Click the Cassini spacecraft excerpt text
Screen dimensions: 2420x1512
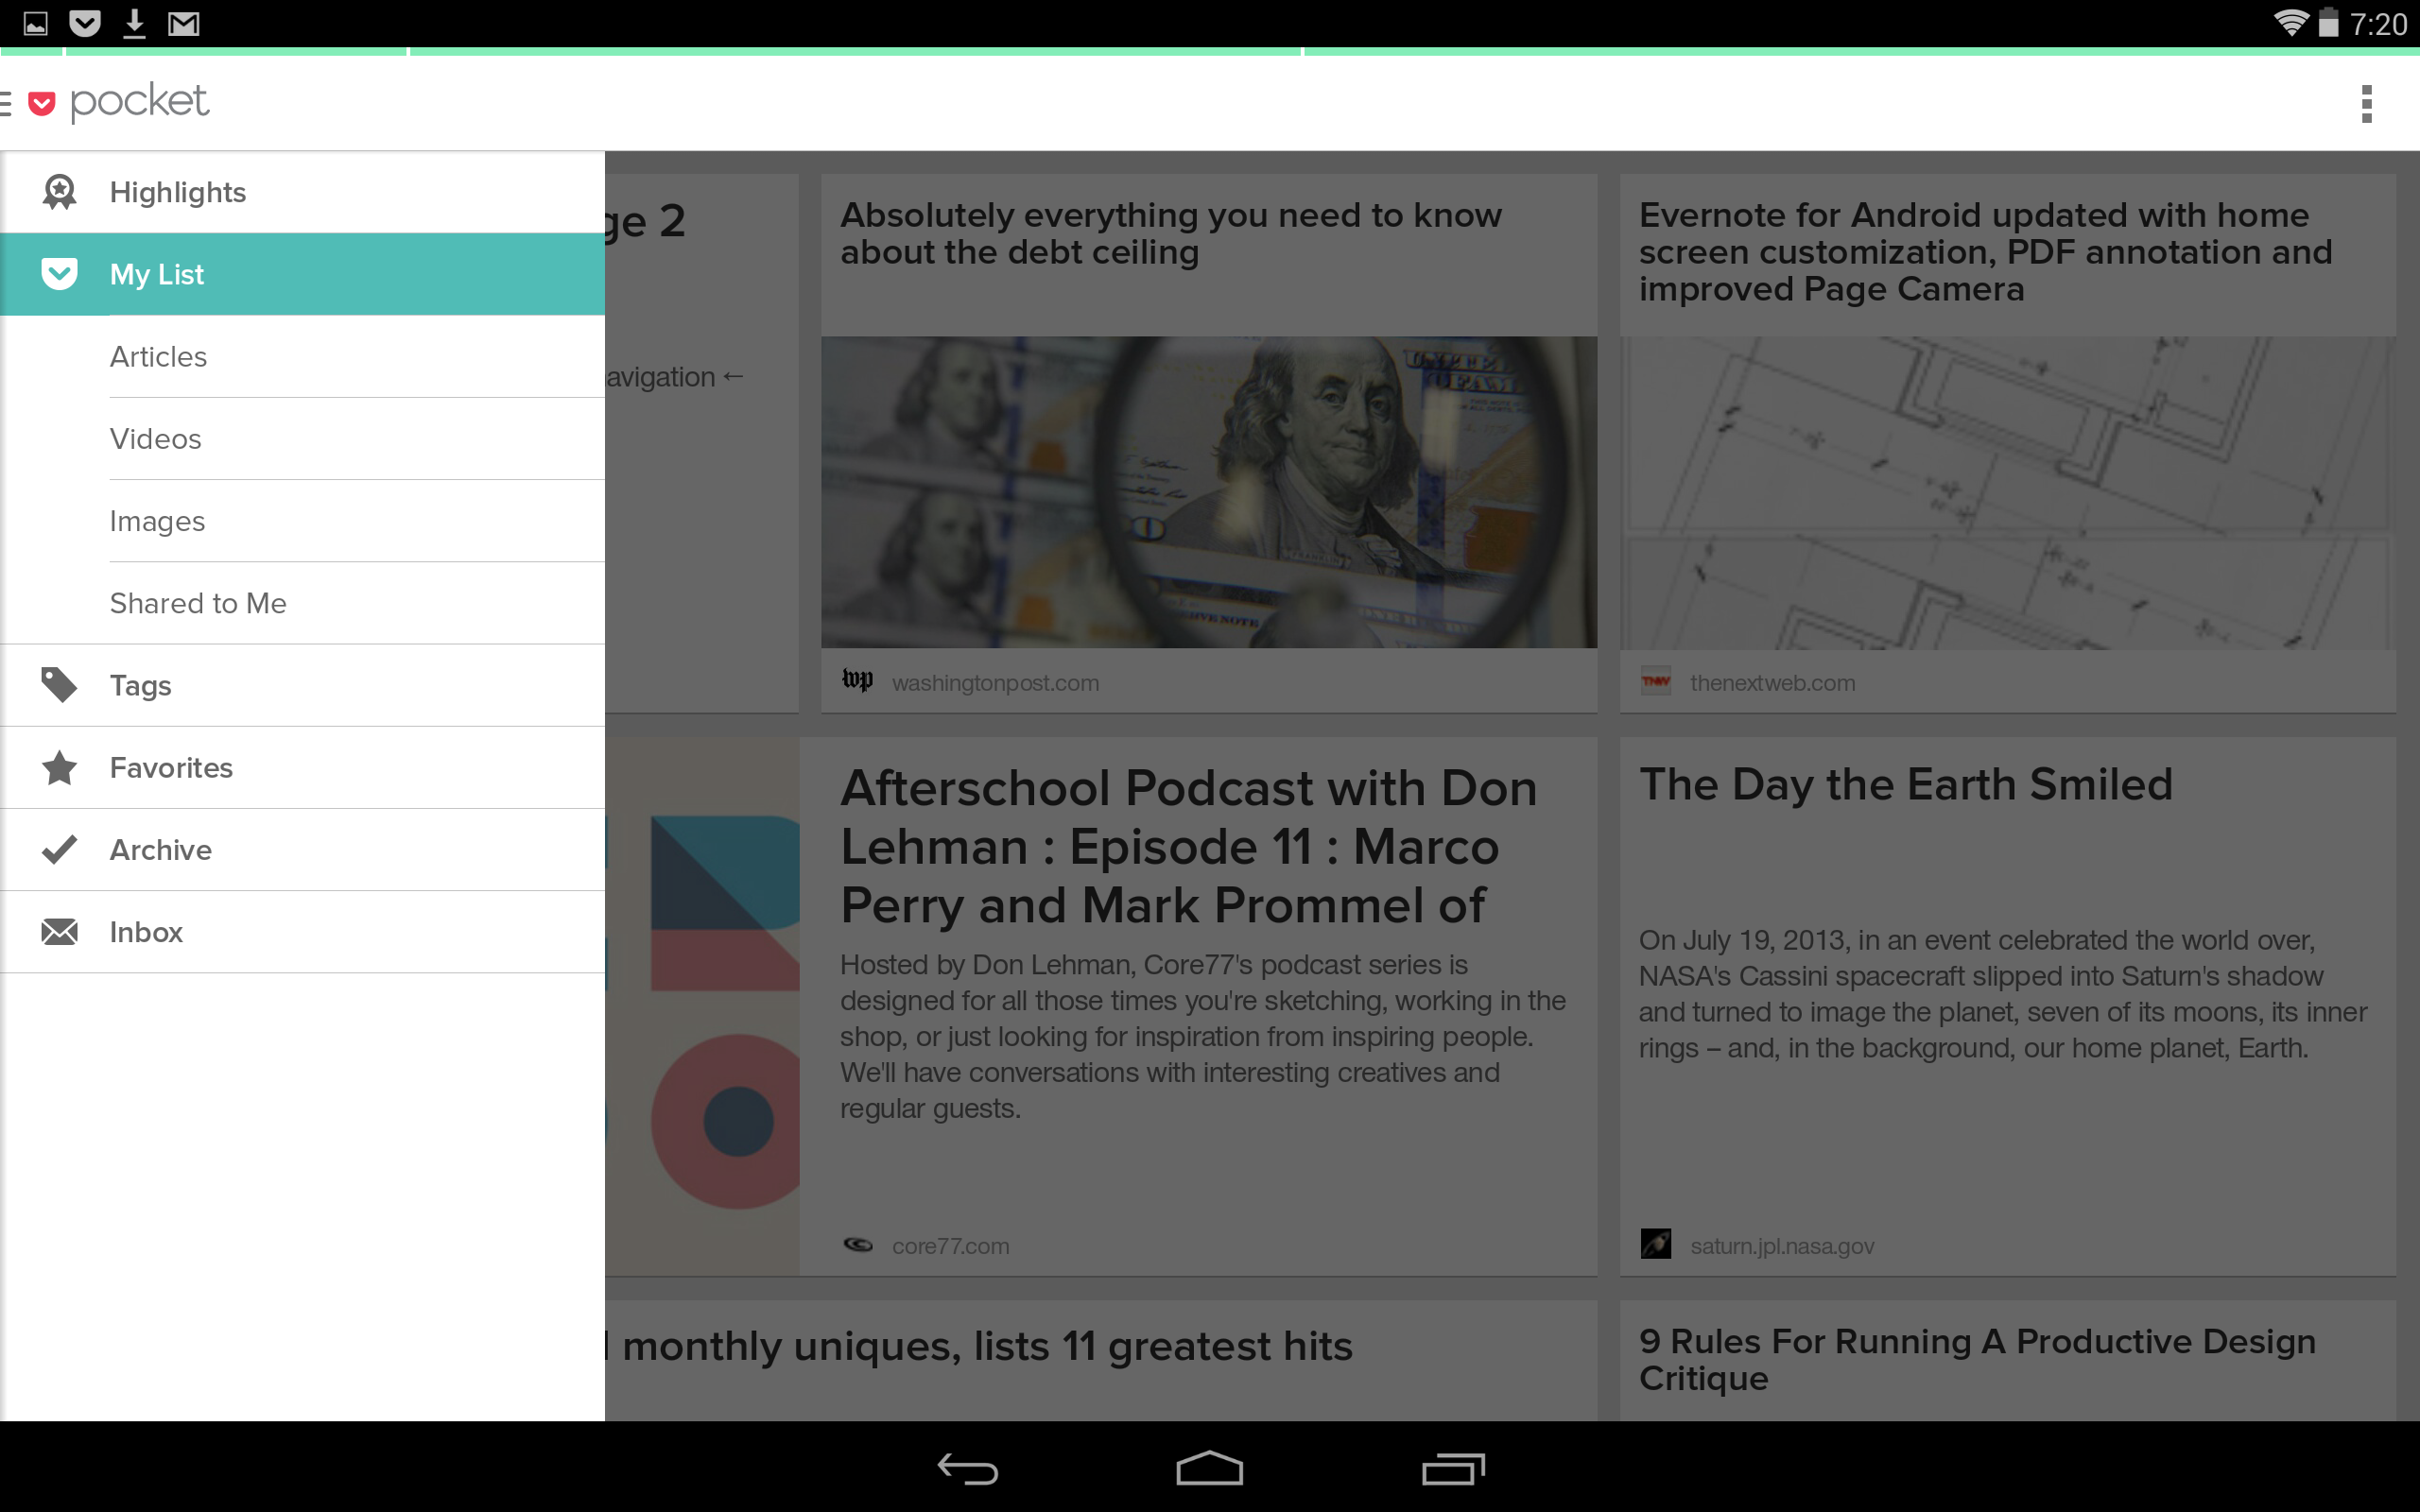(x=2003, y=994)
